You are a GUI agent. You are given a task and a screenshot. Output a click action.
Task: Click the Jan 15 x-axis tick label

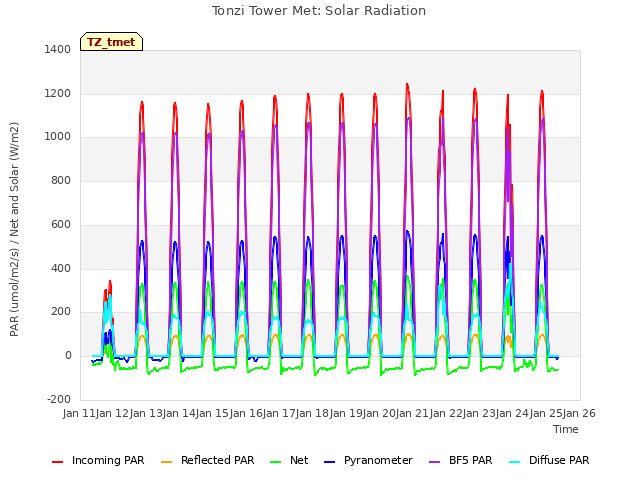213,413
